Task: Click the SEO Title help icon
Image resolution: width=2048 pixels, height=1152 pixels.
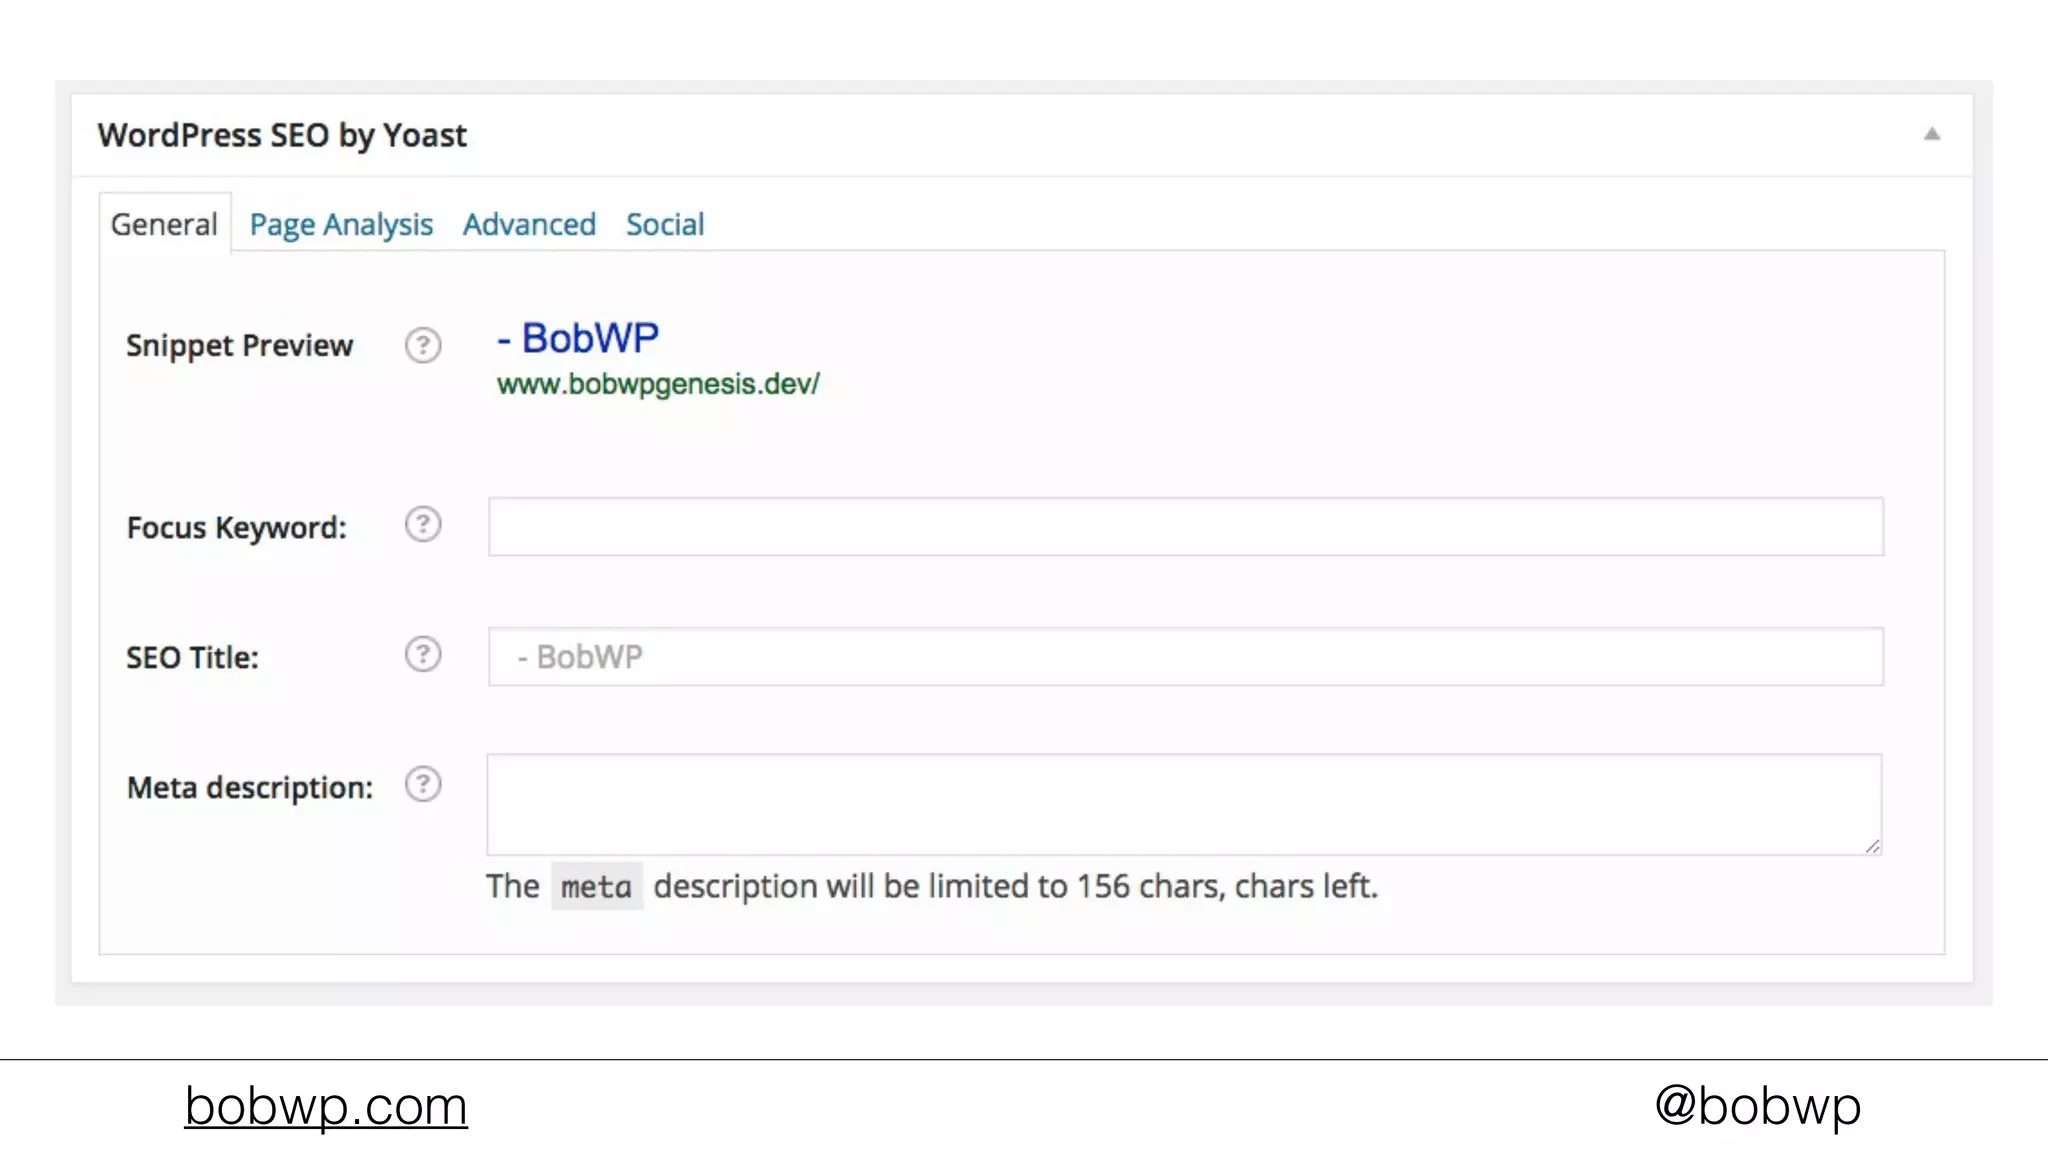Action: (423, 655)
